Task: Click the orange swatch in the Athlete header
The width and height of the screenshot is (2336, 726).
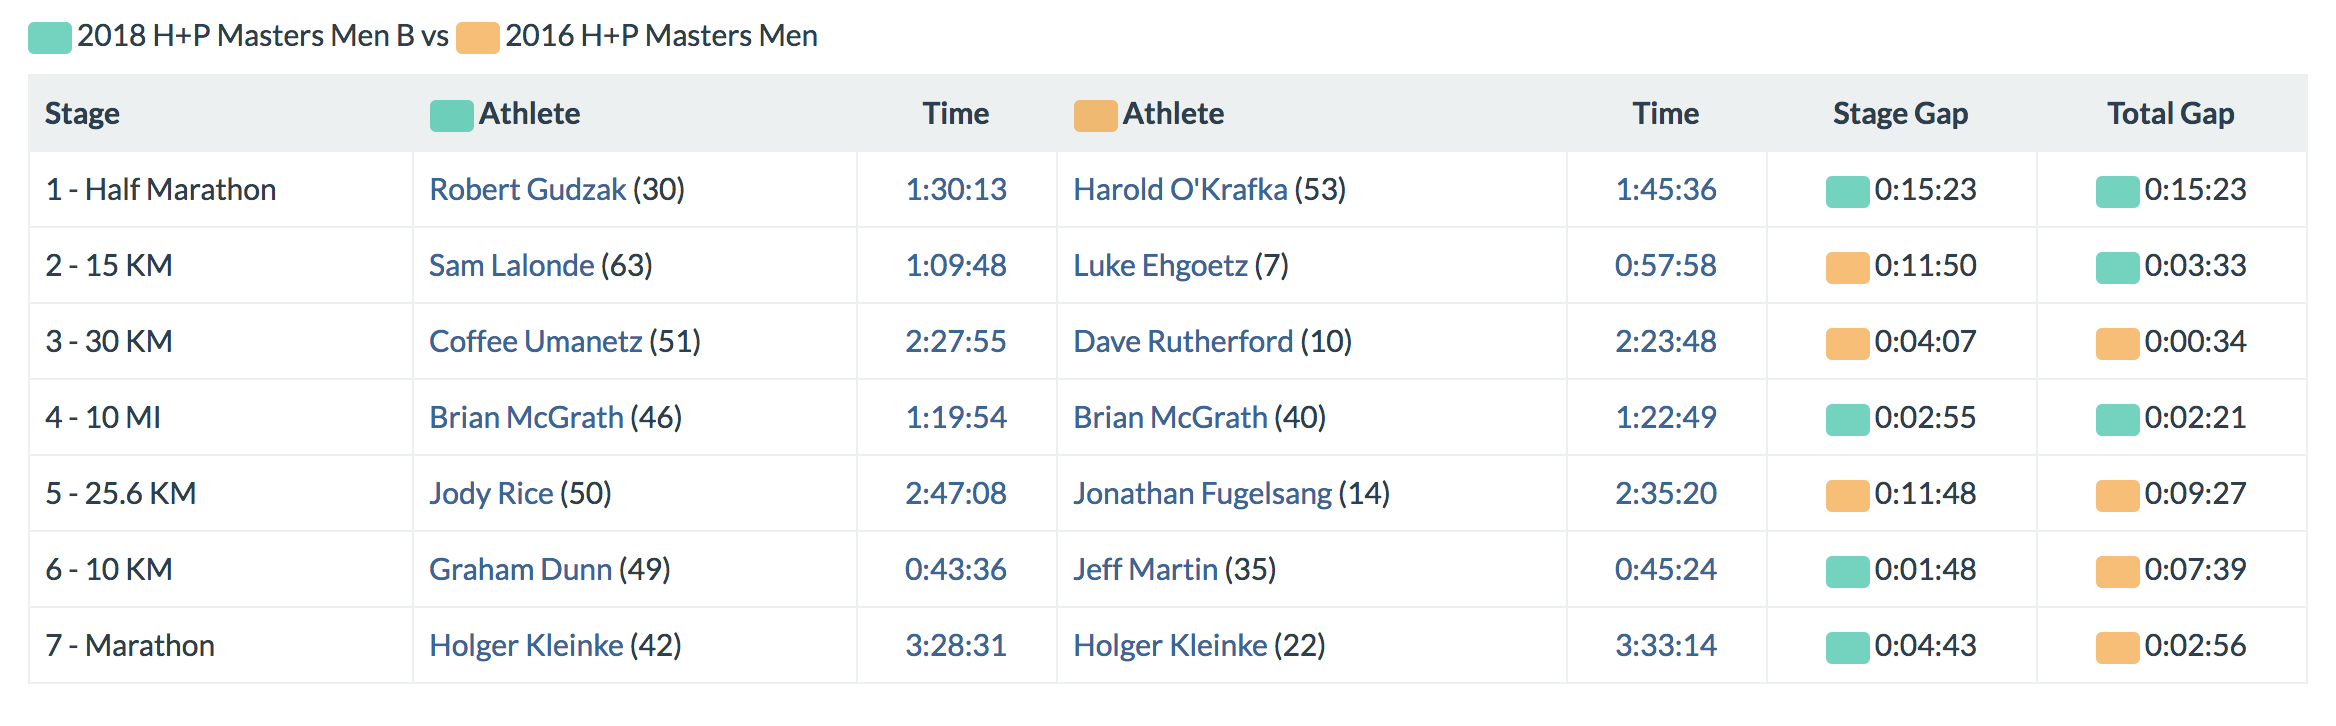Action: pos(1096,116)
